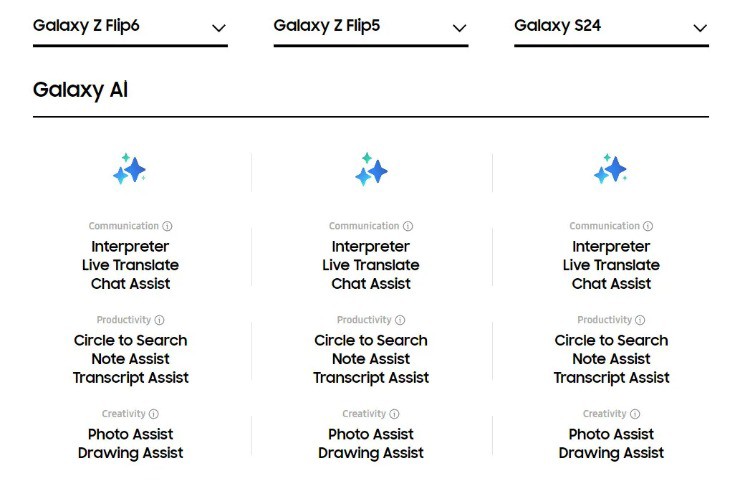Click Productivity info icon in Flip6 column

coord(160,320)
